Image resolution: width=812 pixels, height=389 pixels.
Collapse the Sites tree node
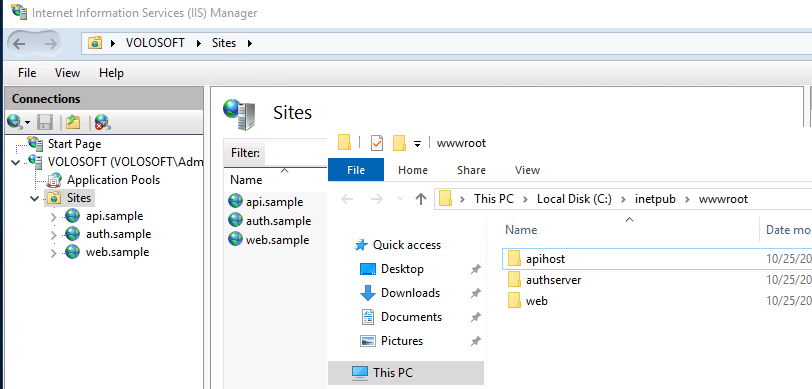[x=34, y=198]
